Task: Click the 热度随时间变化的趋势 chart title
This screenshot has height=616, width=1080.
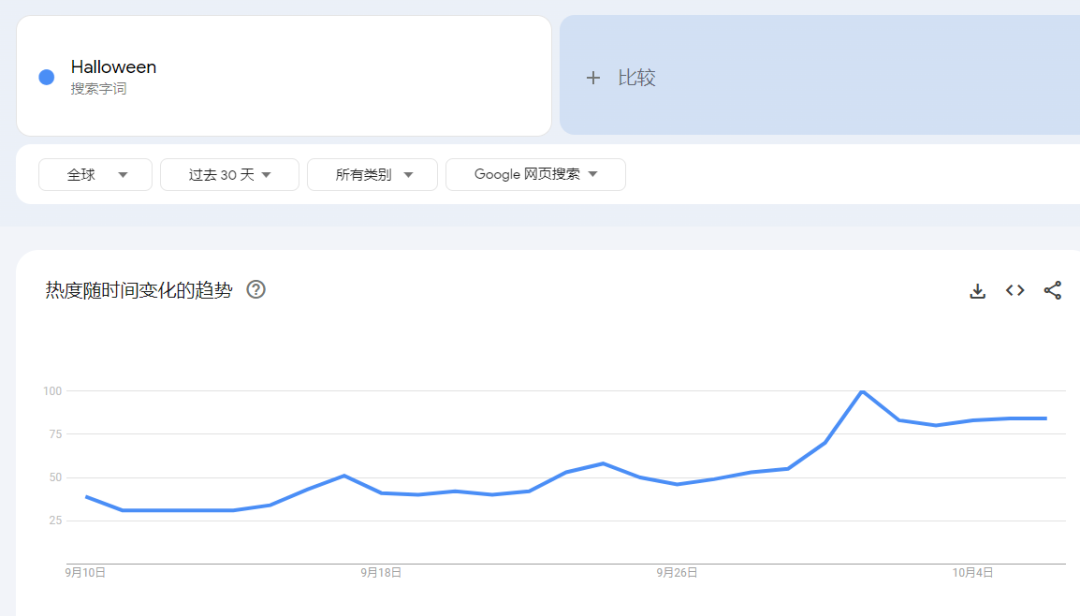Action: click(139, 290)
